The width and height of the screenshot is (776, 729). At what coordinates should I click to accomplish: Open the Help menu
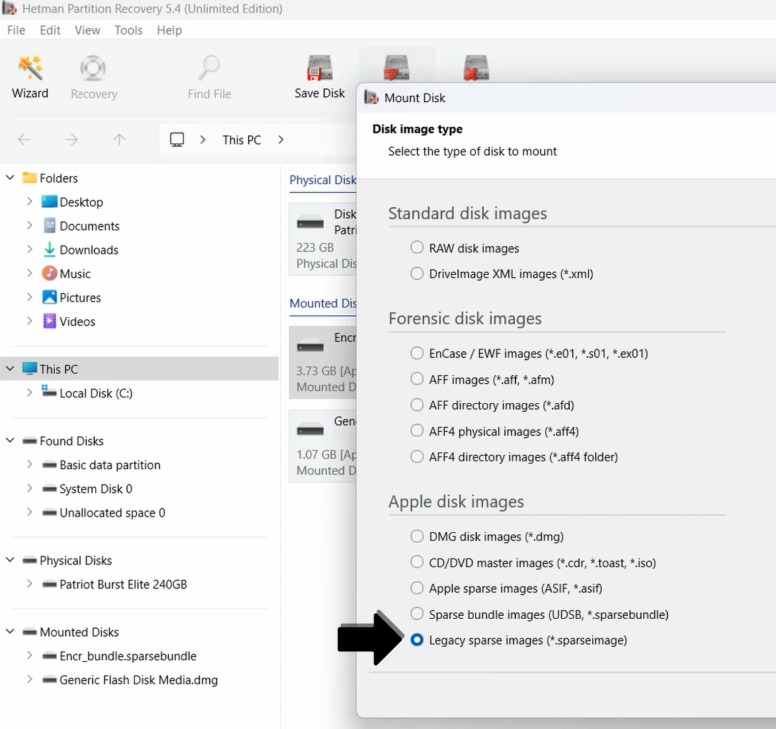pyautogui.click(x=169, y=30)
